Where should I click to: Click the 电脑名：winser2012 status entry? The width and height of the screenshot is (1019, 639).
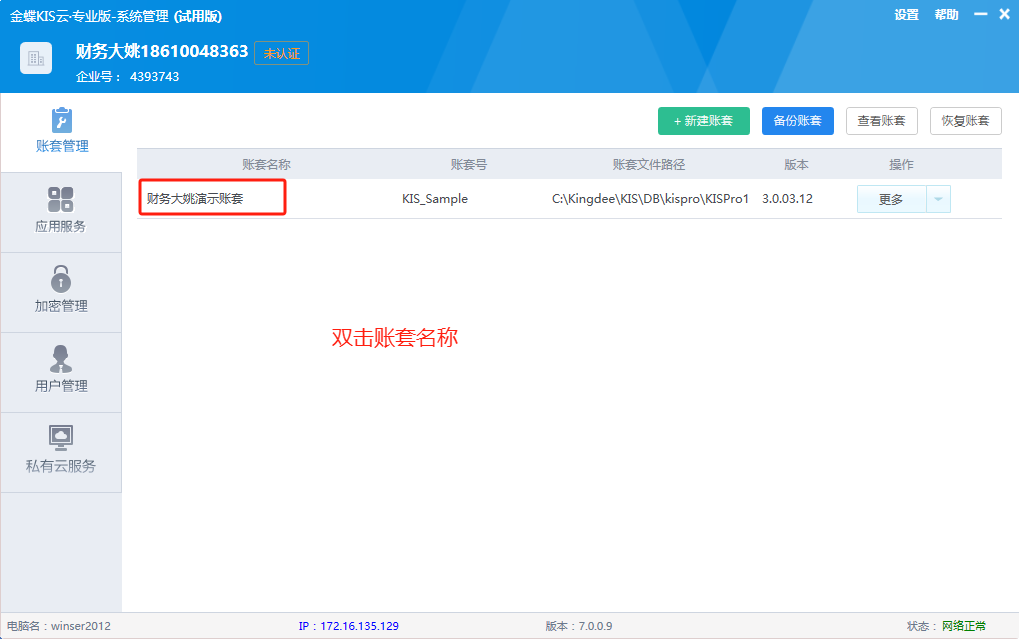59,626
